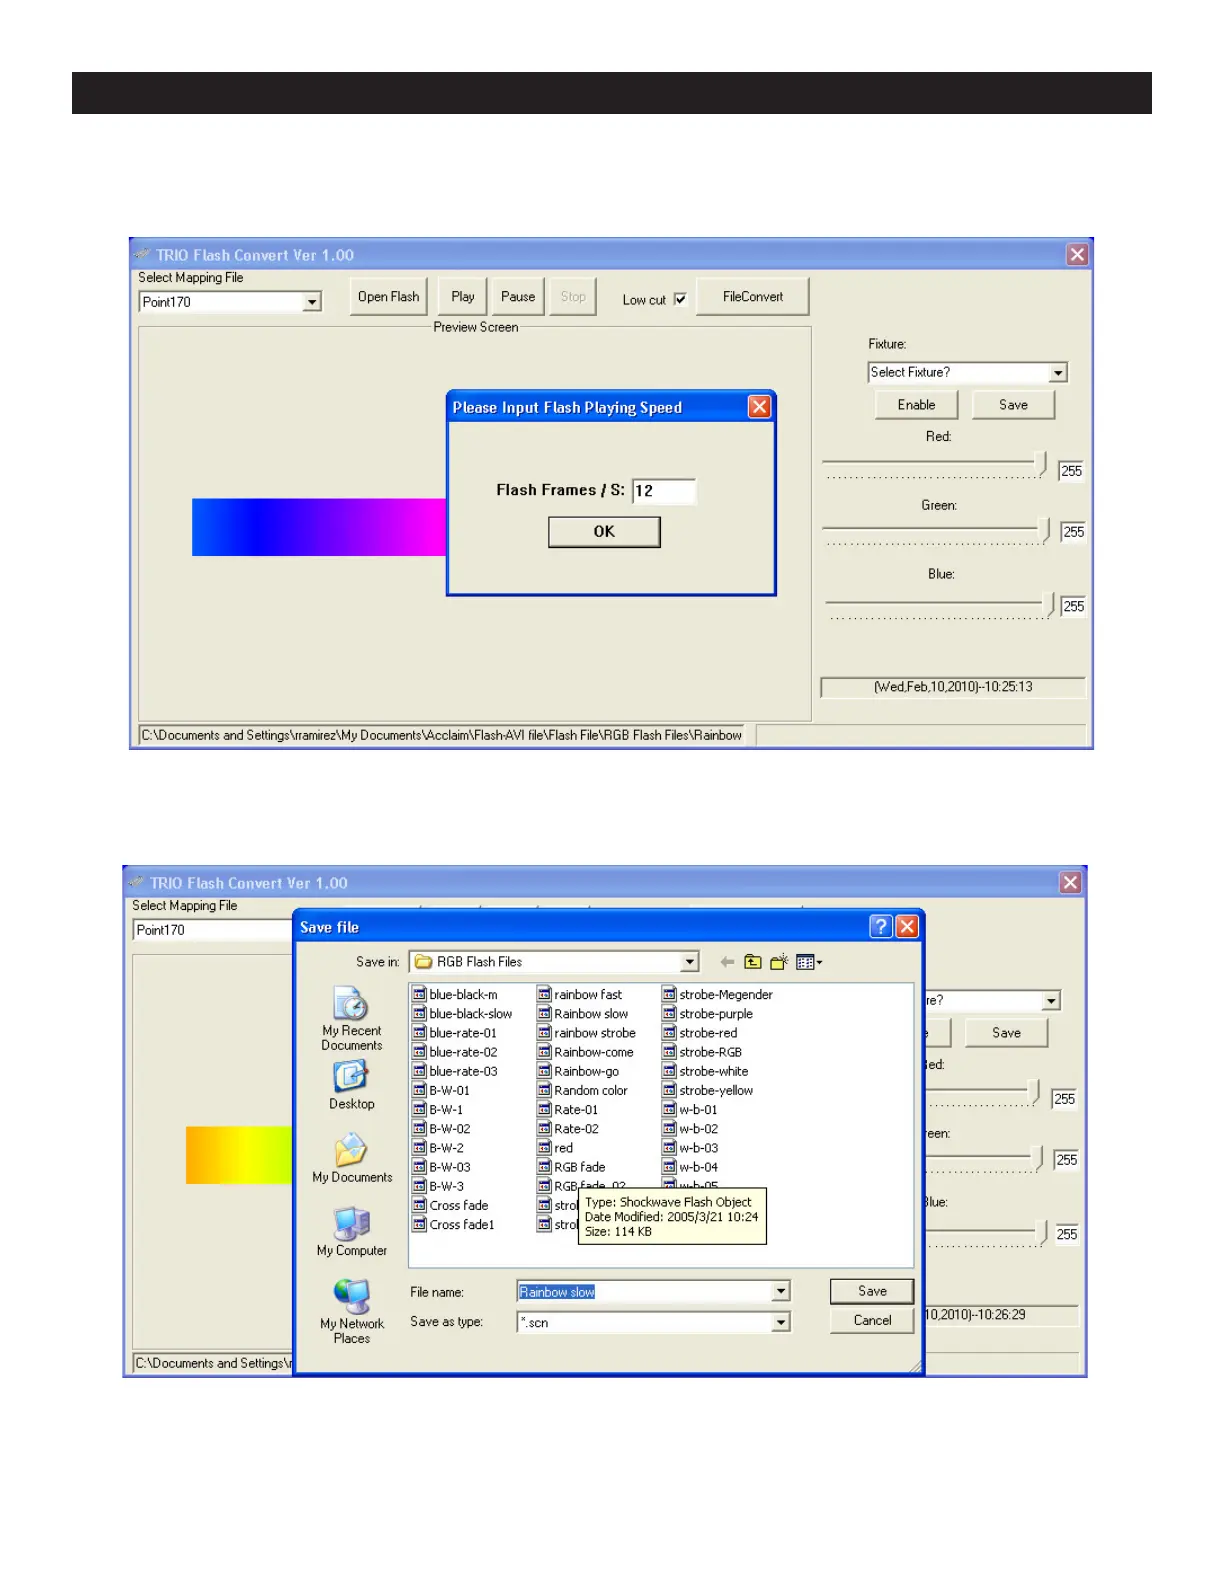The image size is (1224, 1584).
Task: Open the Save as type dropdown
Action: tap(780, 1322)
